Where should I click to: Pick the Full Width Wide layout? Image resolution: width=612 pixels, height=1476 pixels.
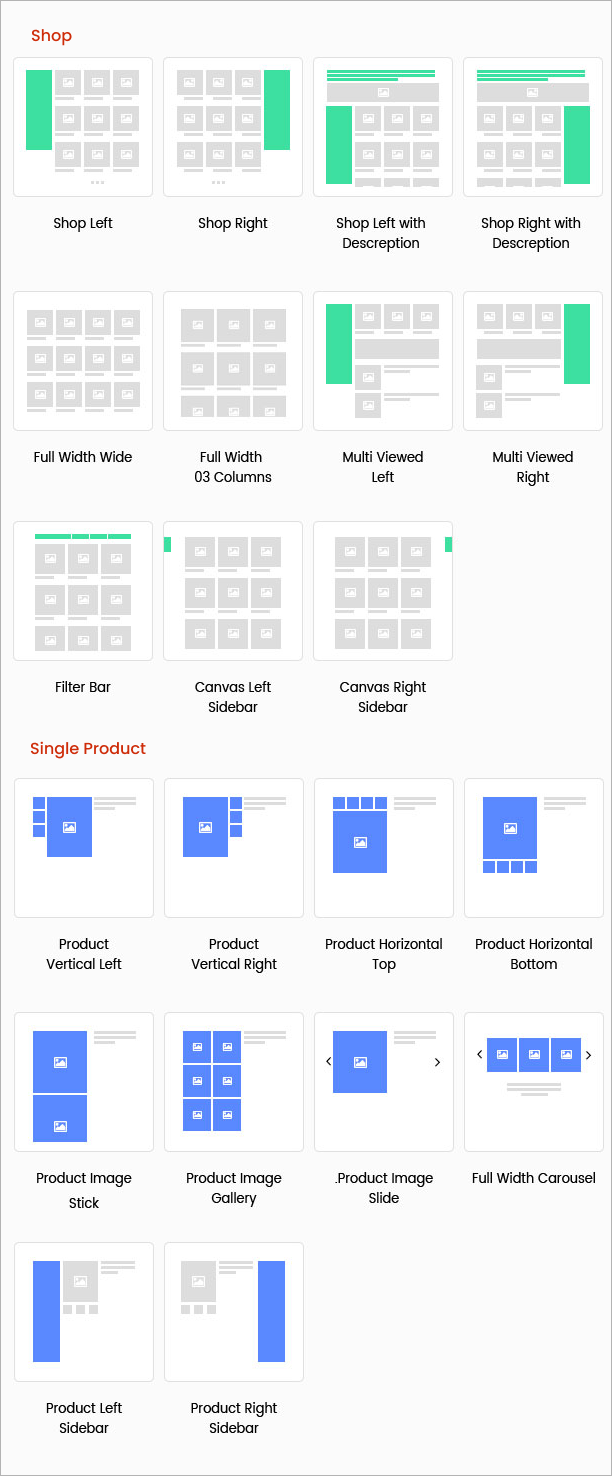pos(83,361)
